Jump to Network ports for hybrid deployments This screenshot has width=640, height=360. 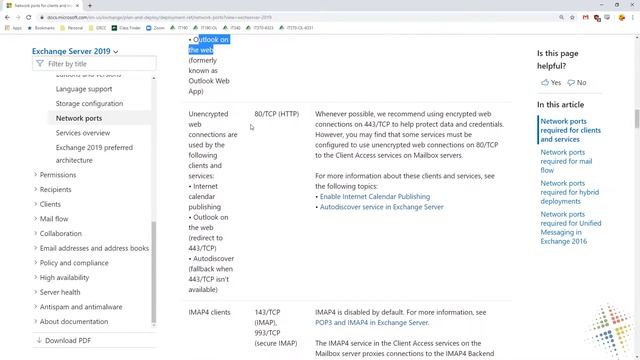570,192
